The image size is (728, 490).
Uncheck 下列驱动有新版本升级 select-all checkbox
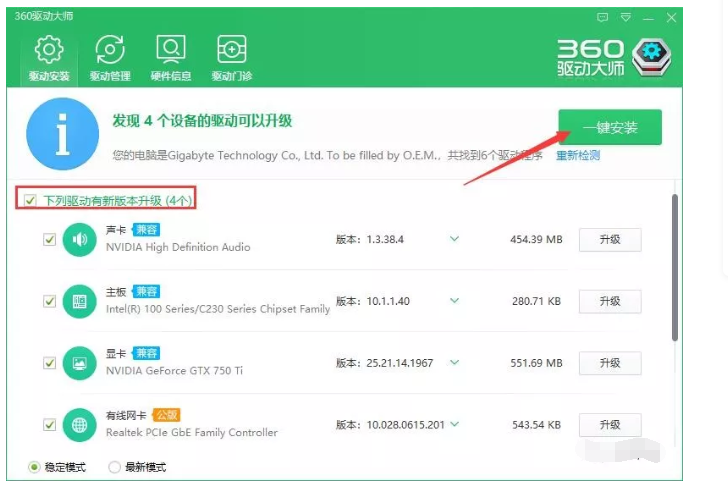[x=30, y=200]
